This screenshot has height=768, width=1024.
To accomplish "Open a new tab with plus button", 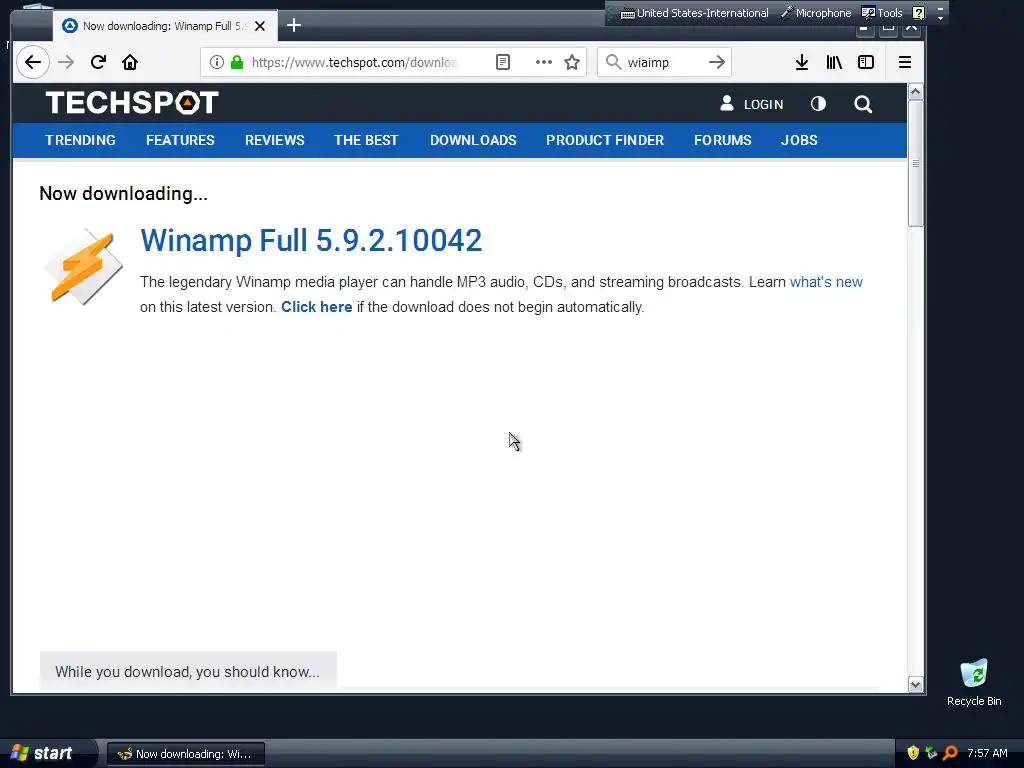I will pyautogui.click(x=294, y=25).
